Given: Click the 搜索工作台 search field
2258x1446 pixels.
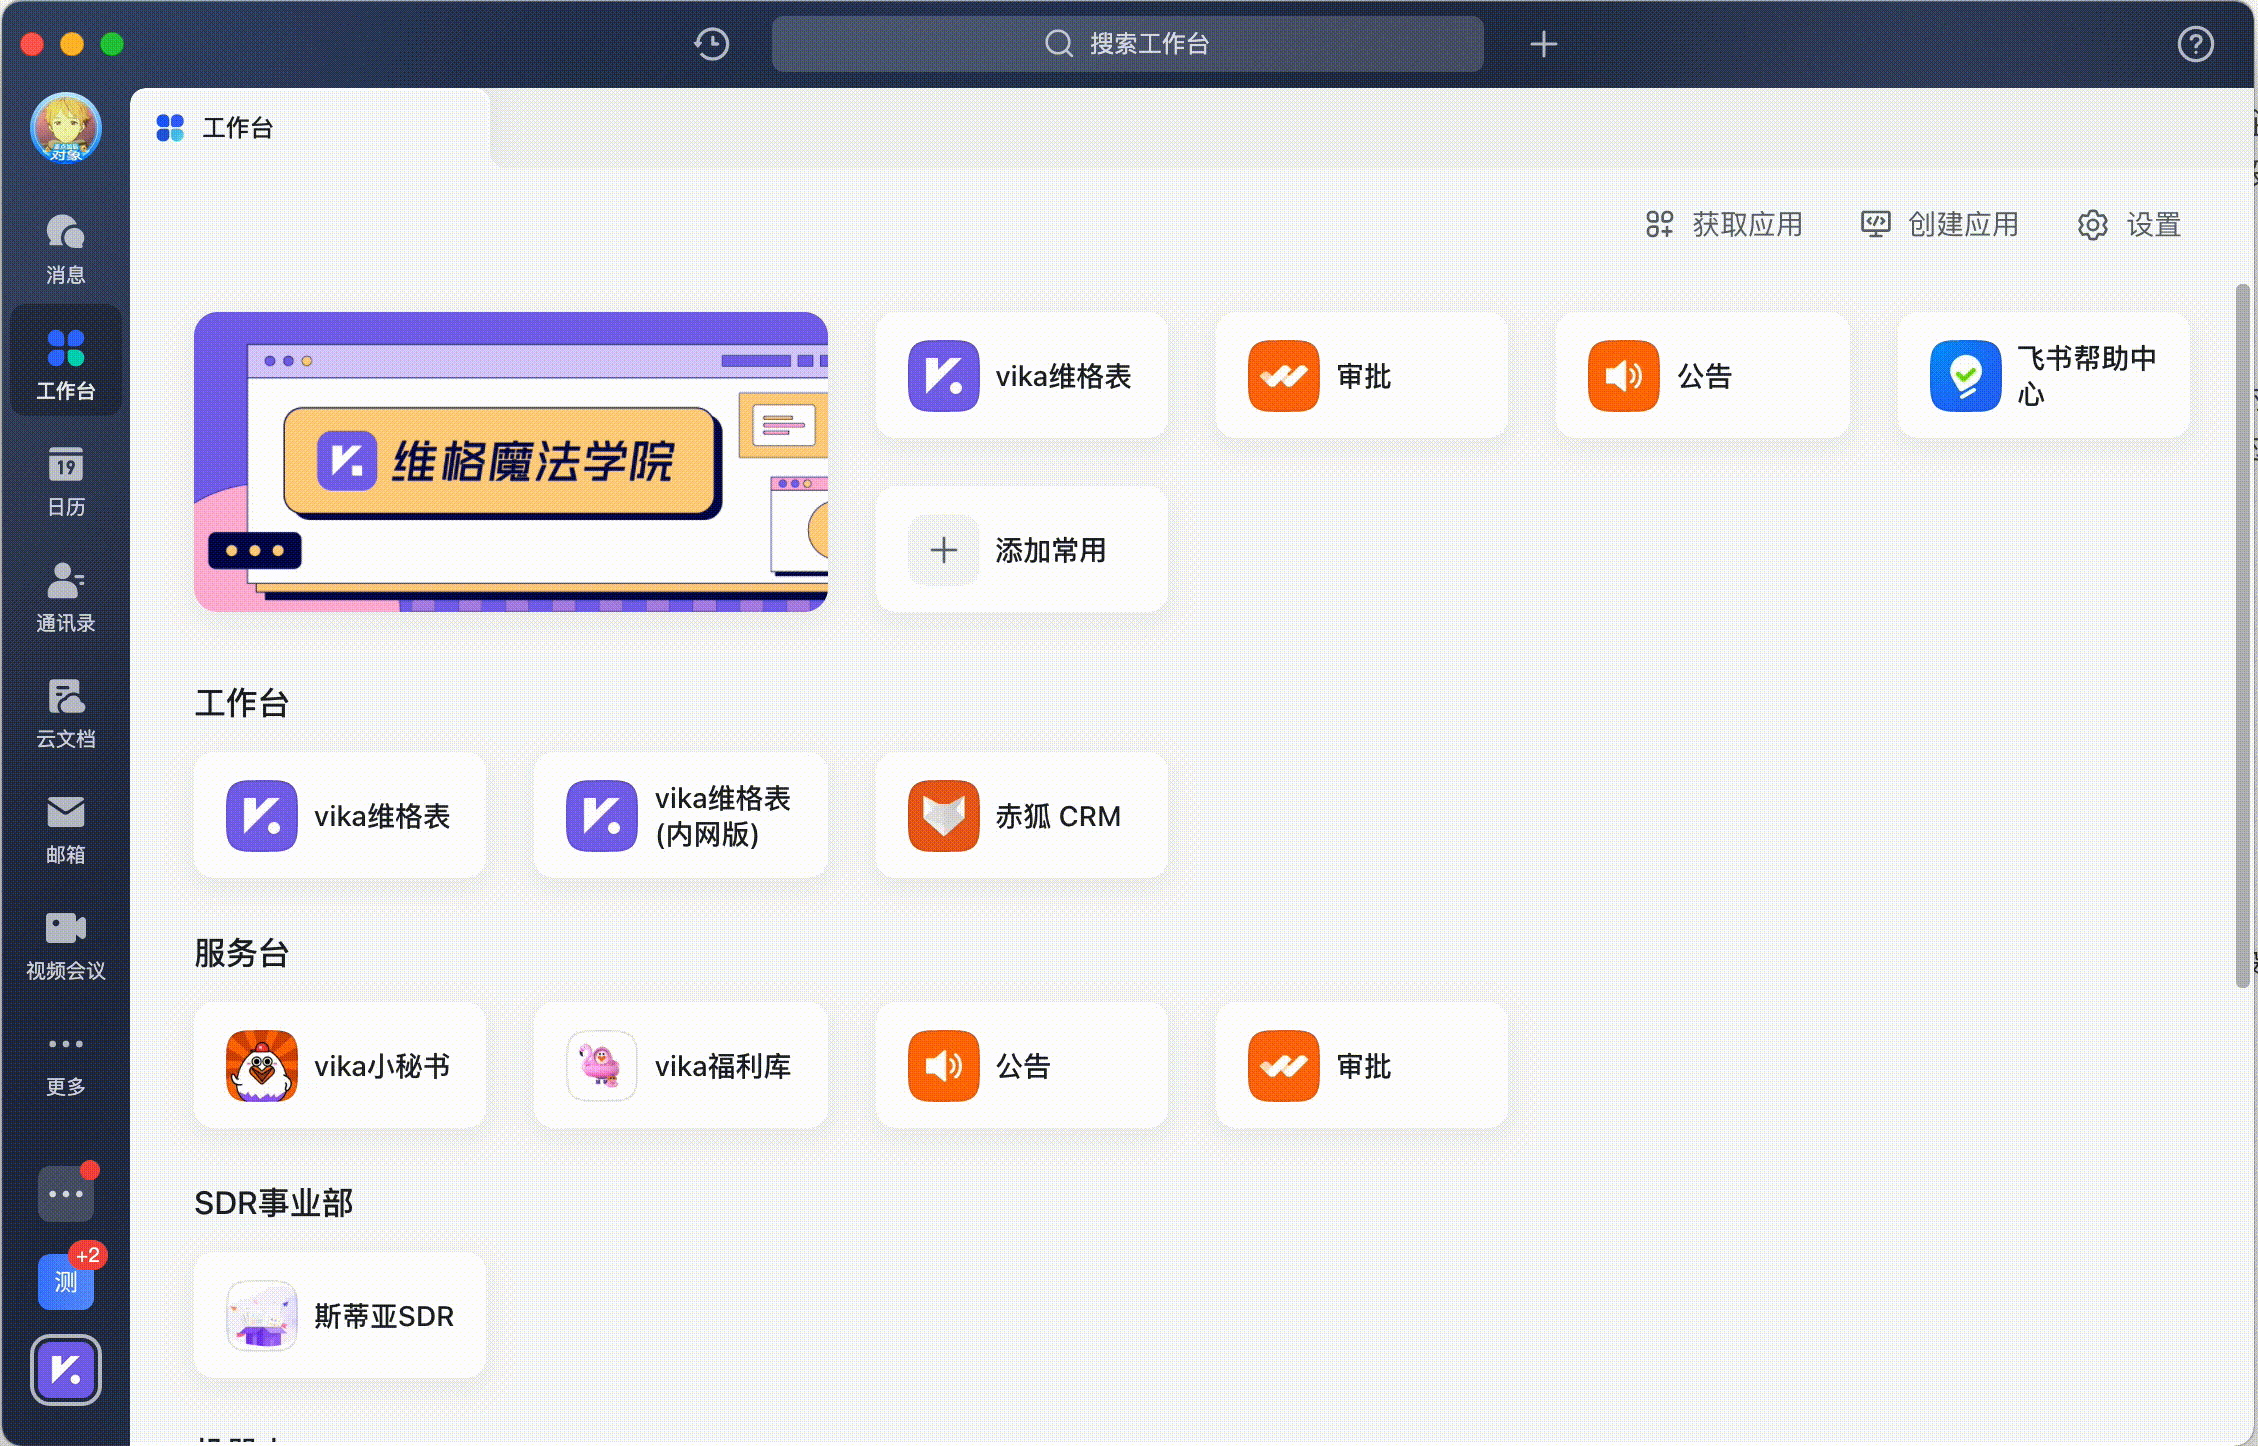Looking at the screenshot, I should click(1127, 43).
